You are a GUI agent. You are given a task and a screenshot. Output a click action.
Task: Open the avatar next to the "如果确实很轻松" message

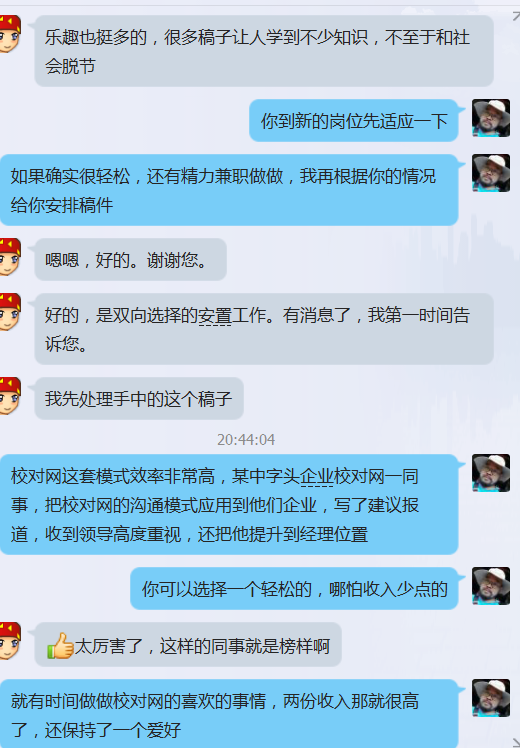tap(491, 173)
